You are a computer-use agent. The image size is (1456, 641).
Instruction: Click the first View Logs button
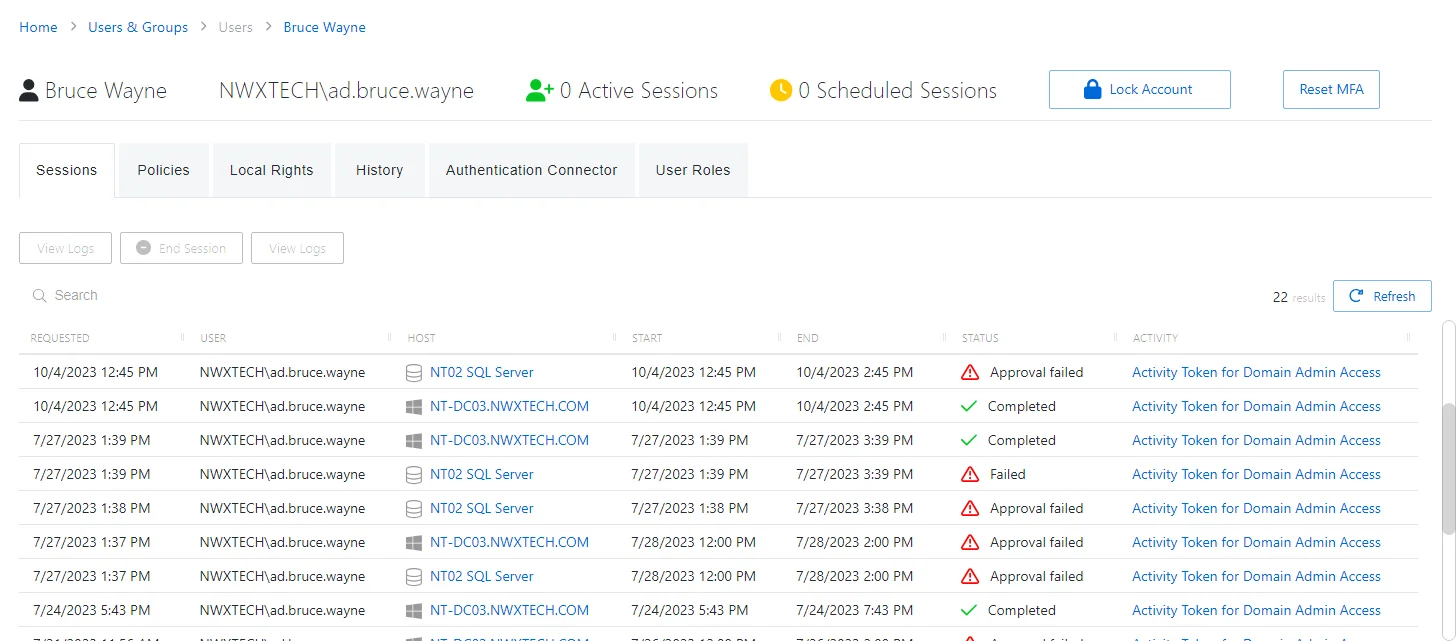click(66, 248)
